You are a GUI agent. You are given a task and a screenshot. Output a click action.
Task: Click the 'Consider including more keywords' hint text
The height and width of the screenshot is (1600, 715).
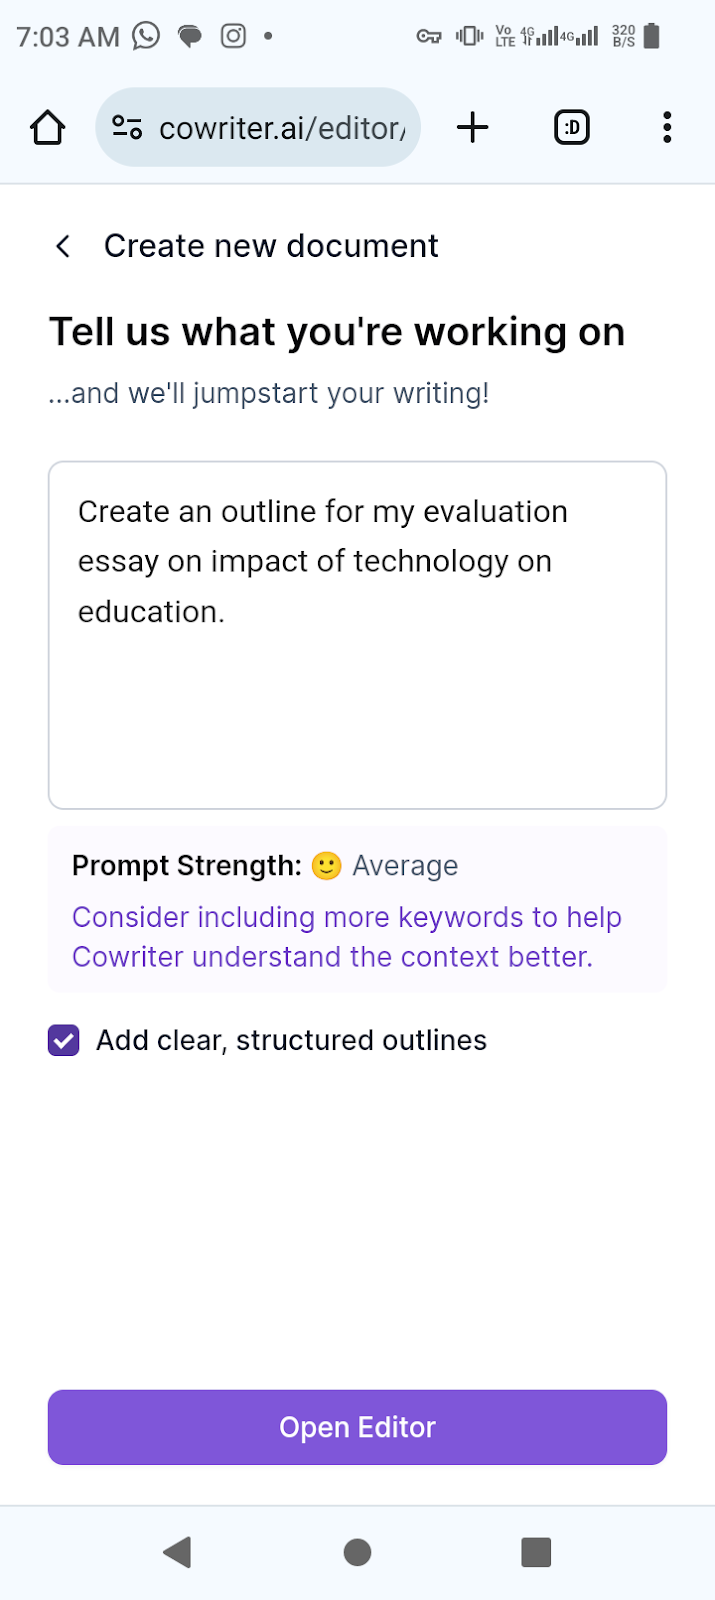(347, 937)
